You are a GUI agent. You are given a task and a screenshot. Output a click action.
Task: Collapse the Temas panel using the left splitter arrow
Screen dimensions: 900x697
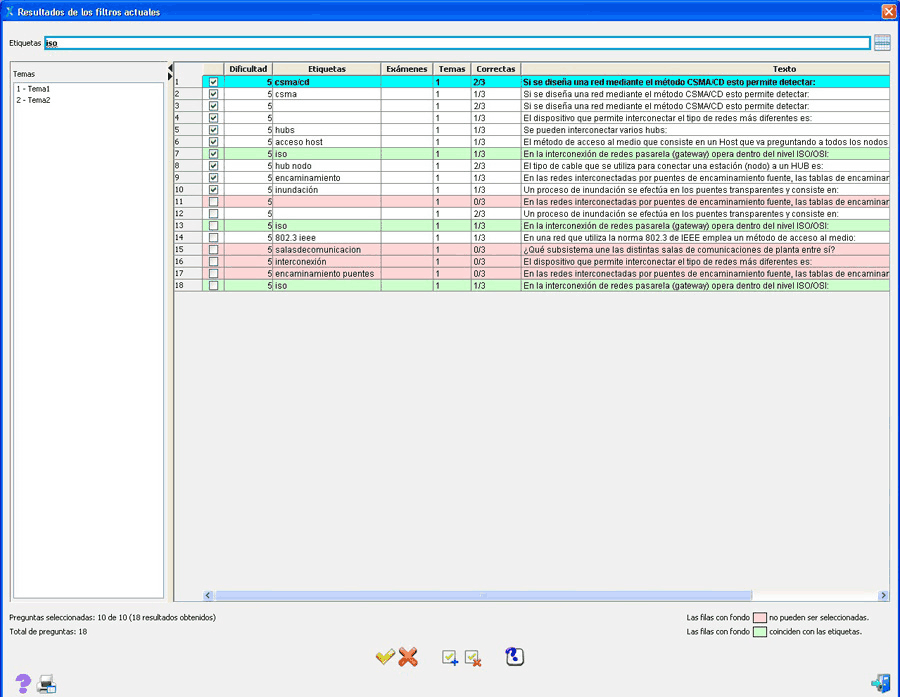coord(170,68)
